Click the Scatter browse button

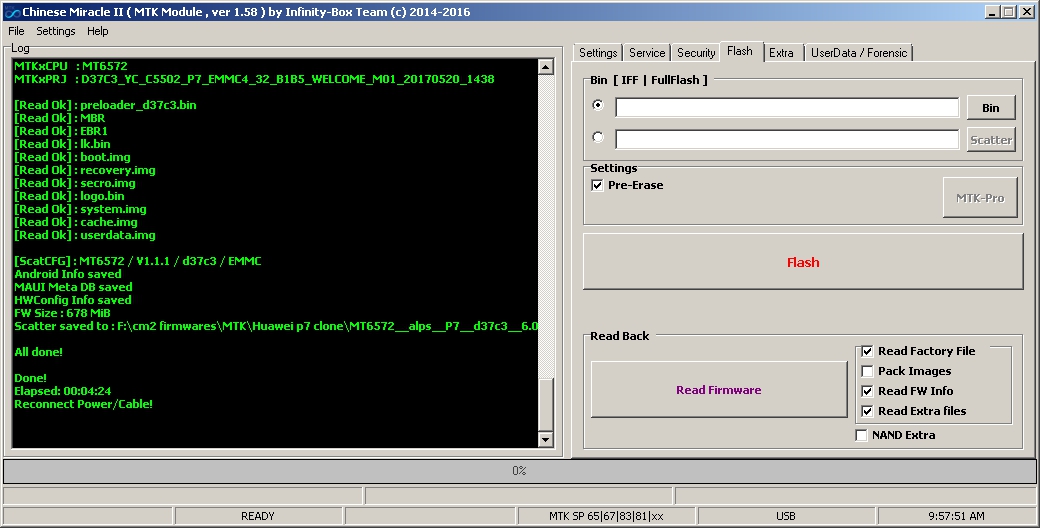pyautogui.click(x=991, y=139)
